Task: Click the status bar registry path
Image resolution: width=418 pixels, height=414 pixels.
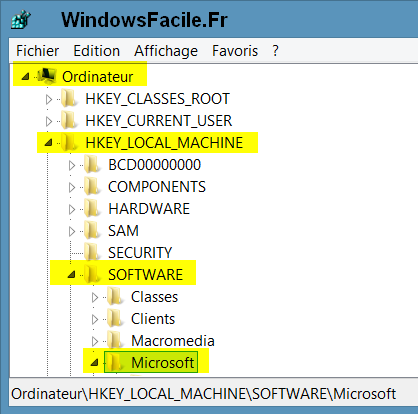Action: (204, 394)
